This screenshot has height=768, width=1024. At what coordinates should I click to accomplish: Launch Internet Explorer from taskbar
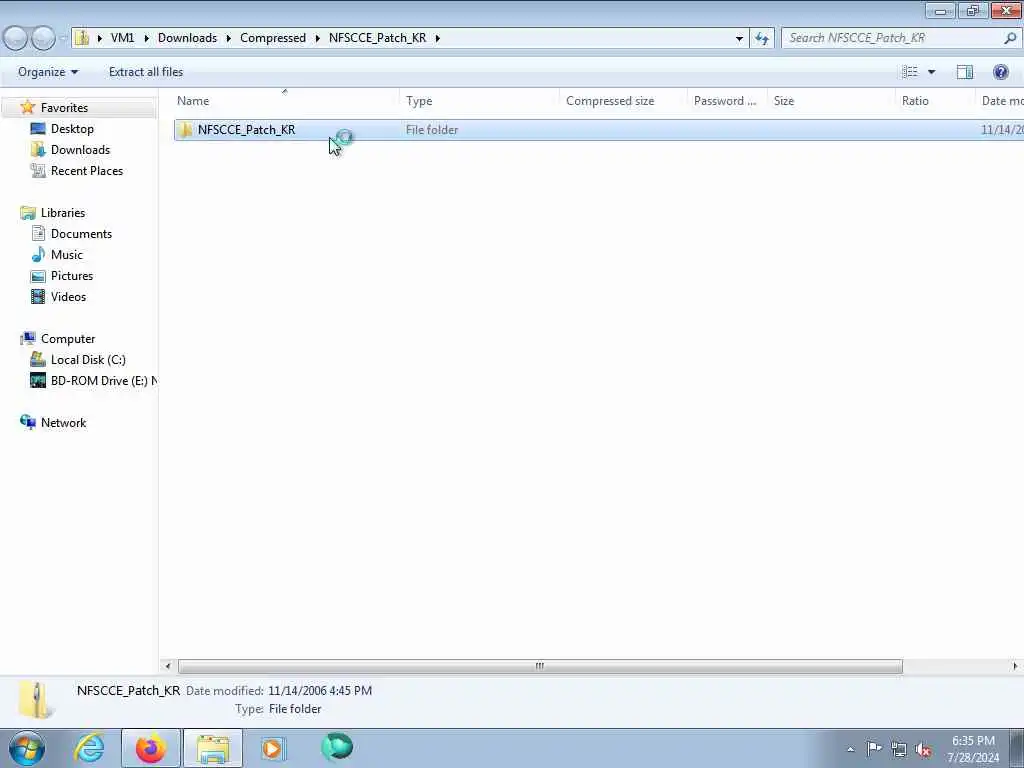(x=89, y=748)
